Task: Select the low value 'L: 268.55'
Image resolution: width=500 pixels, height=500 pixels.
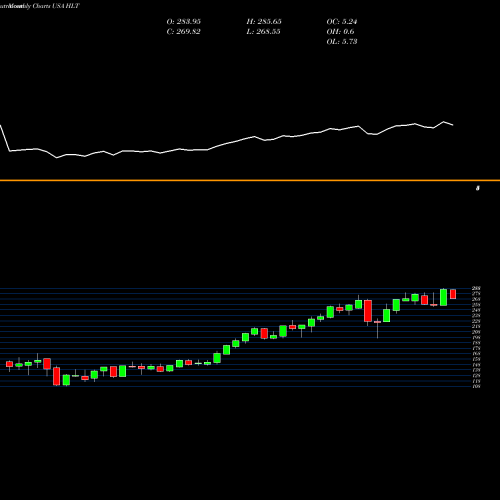Action: pyautogui.click(x=263, y=32)
